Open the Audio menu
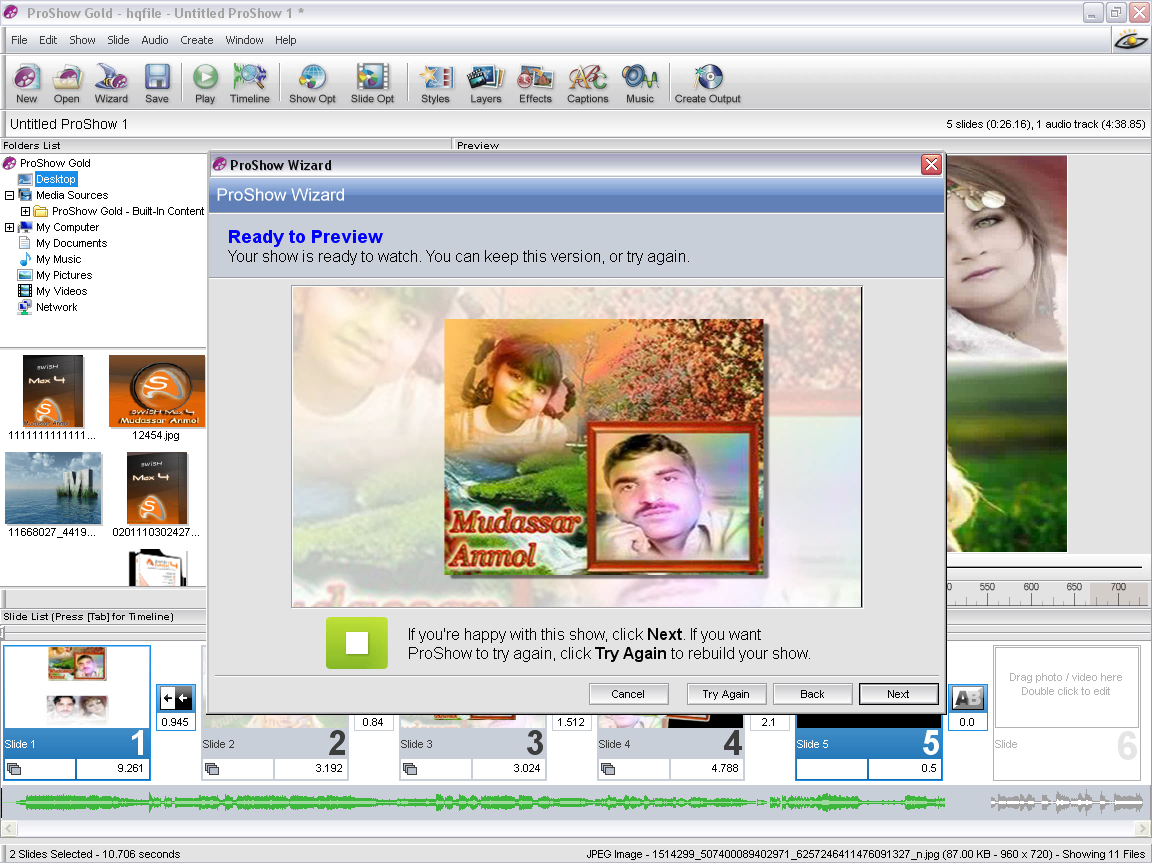The width and height of the screenshot is (1152, 864). tap(154, 40)
